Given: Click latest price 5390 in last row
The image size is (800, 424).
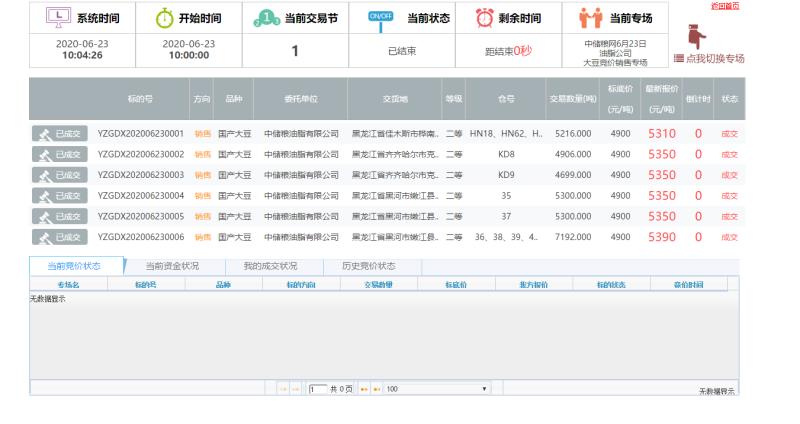Looking at the screenshot, I should coord(662,237).
